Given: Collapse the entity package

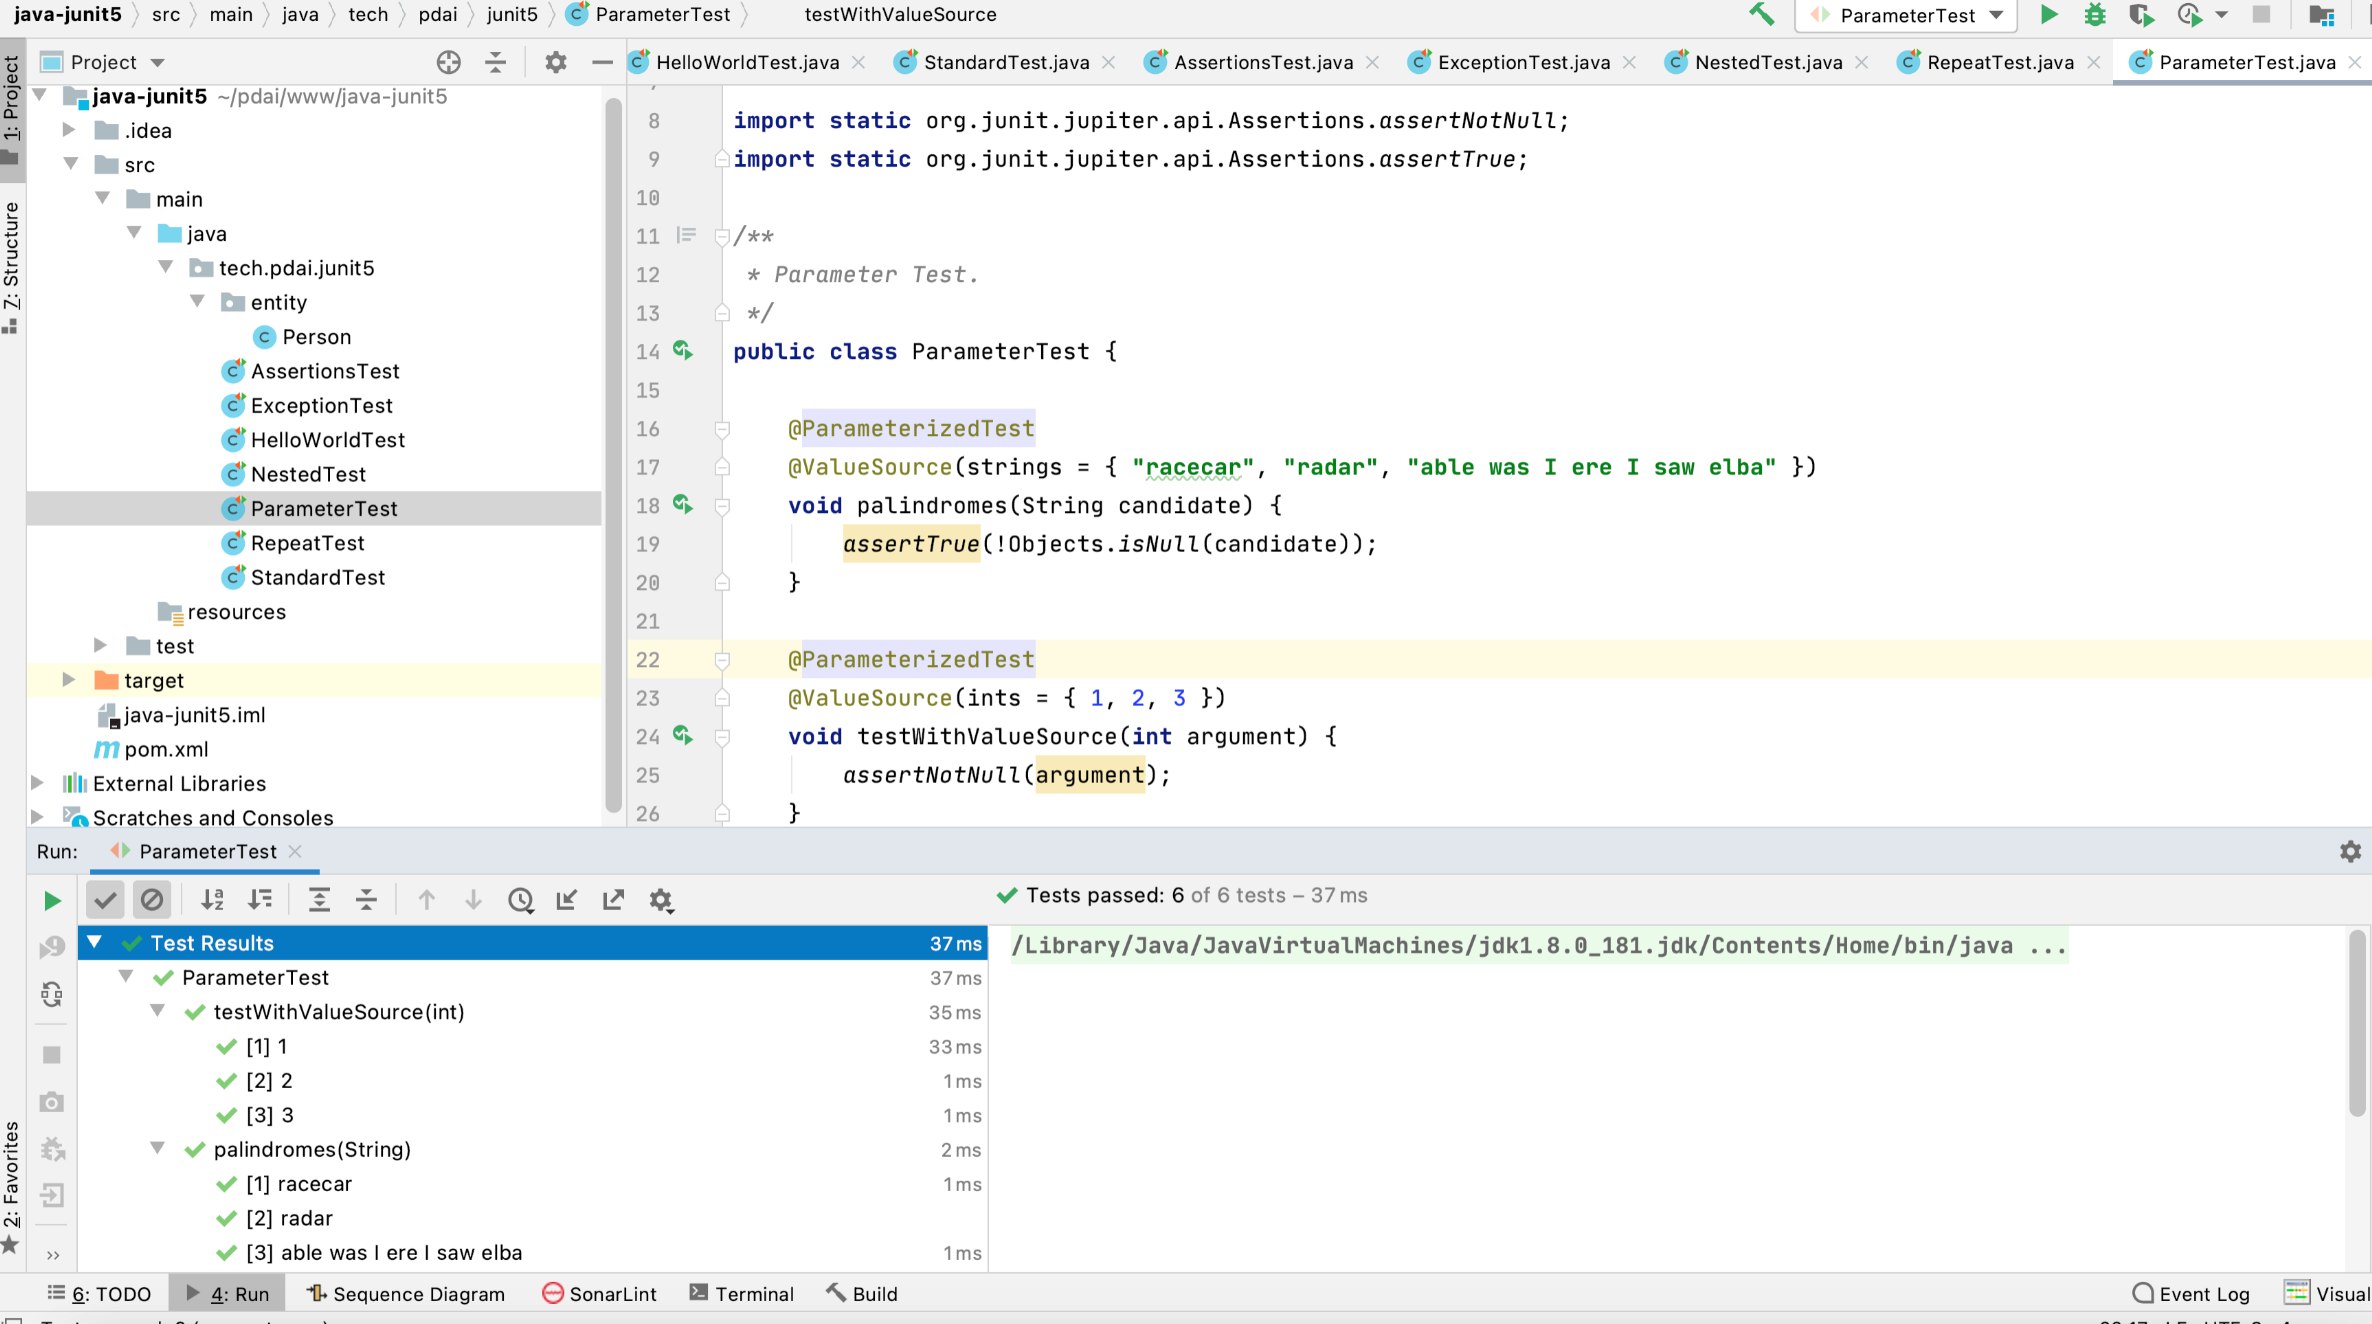Looking at the screenshot, I should click(x=197, y=301).
